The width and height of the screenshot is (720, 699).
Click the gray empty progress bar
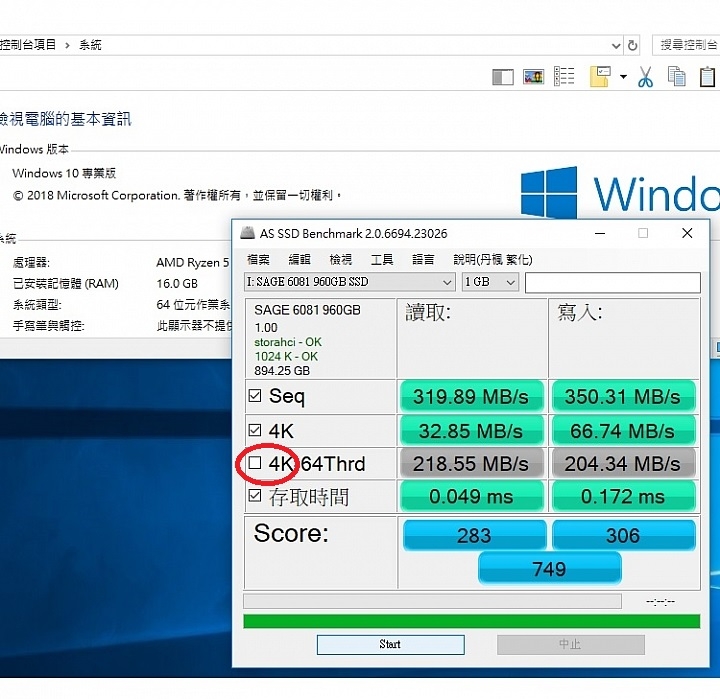tap(433, 601)
